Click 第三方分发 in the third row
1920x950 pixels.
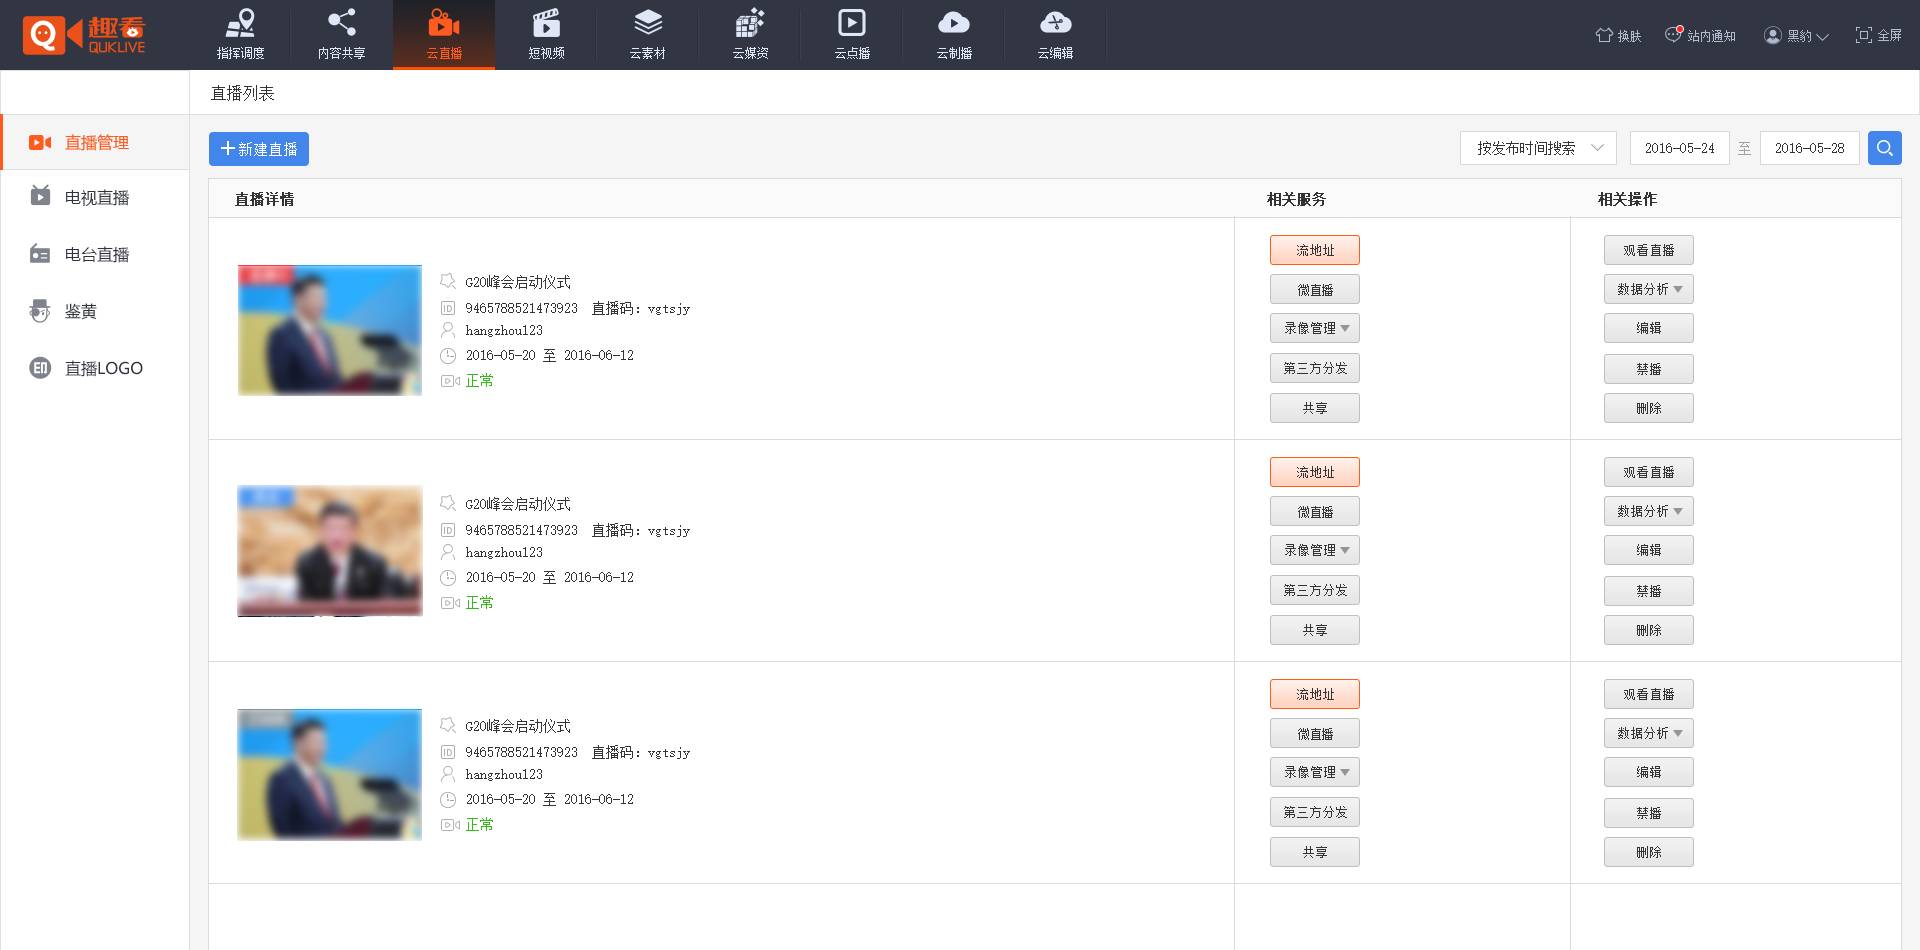point(1315,812)
